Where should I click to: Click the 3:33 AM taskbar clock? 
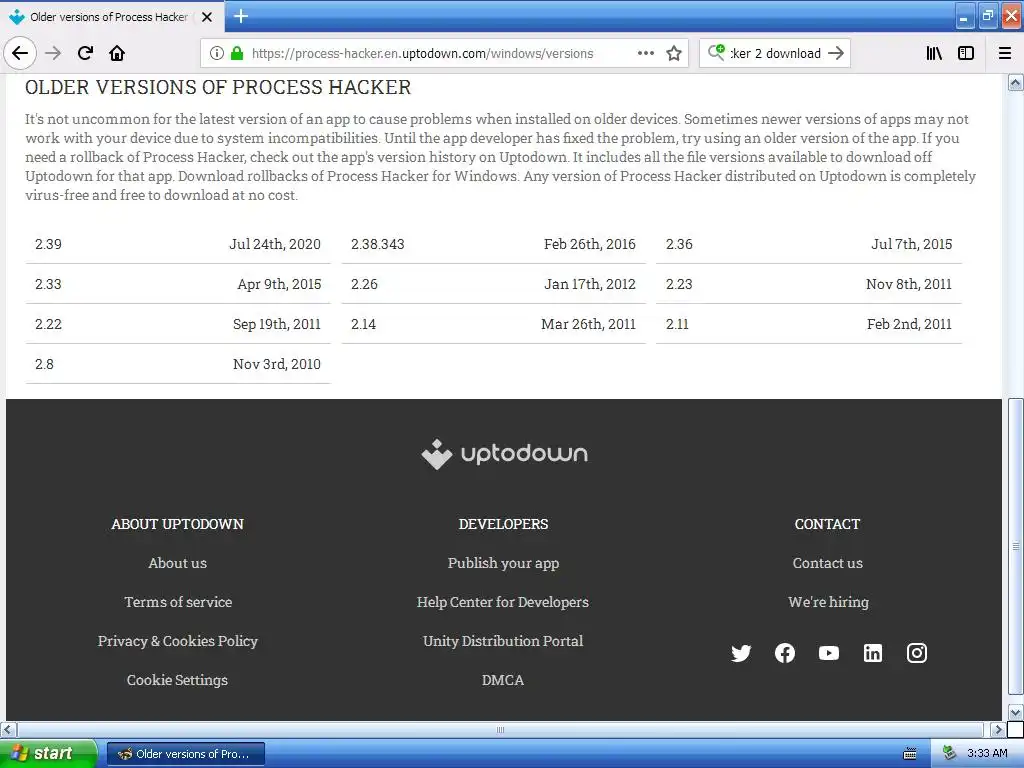987,754
